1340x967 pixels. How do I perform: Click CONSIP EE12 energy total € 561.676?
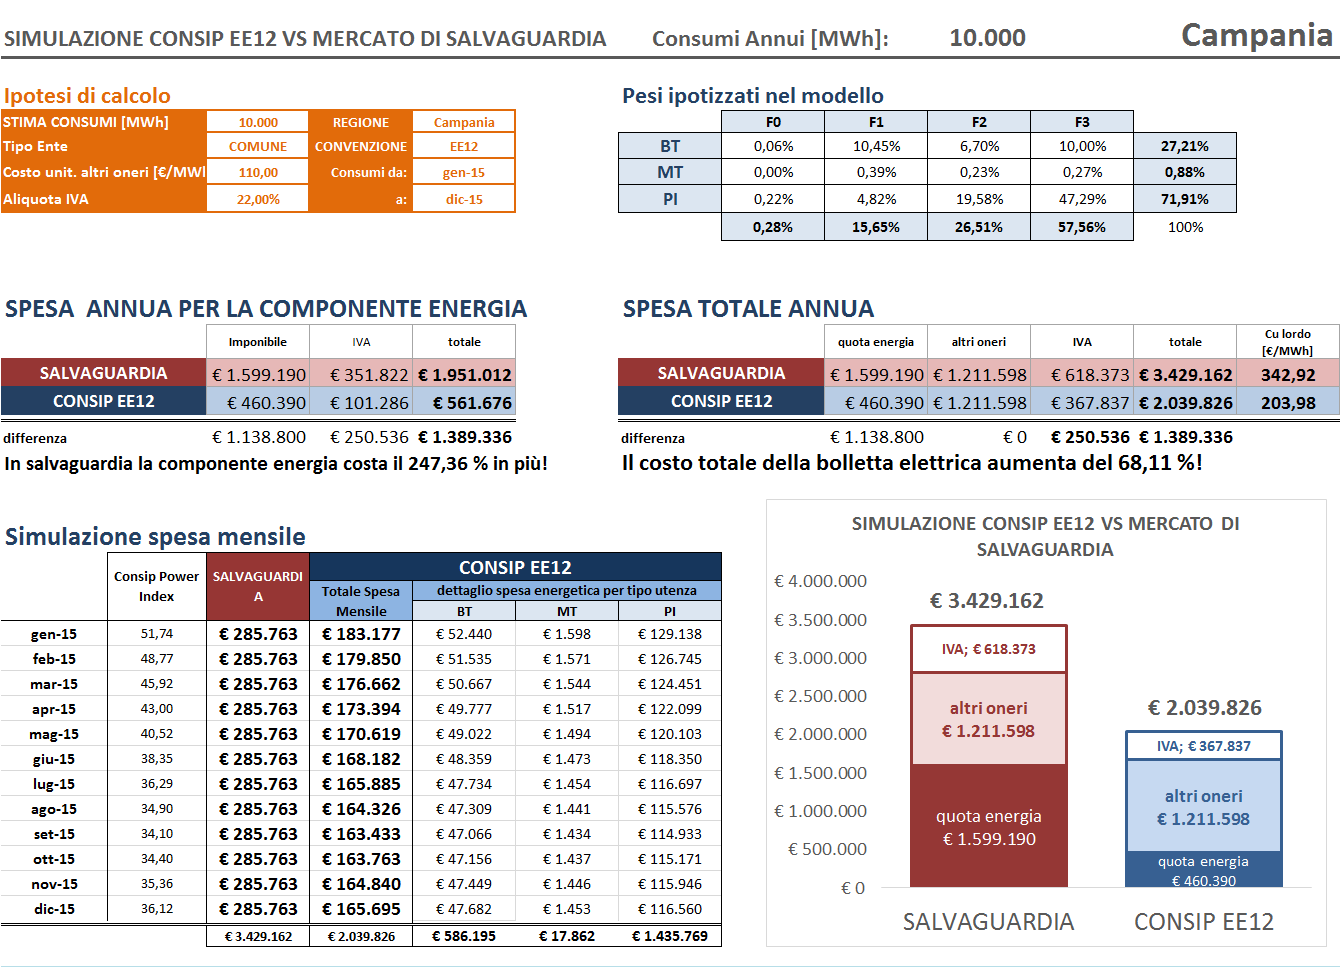(464, 402)
